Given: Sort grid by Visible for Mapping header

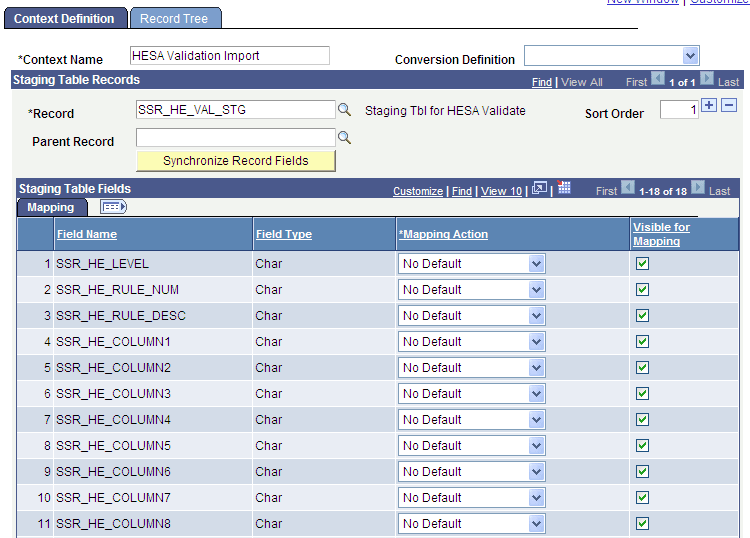Looking at the screenshot, I should 662,234.
